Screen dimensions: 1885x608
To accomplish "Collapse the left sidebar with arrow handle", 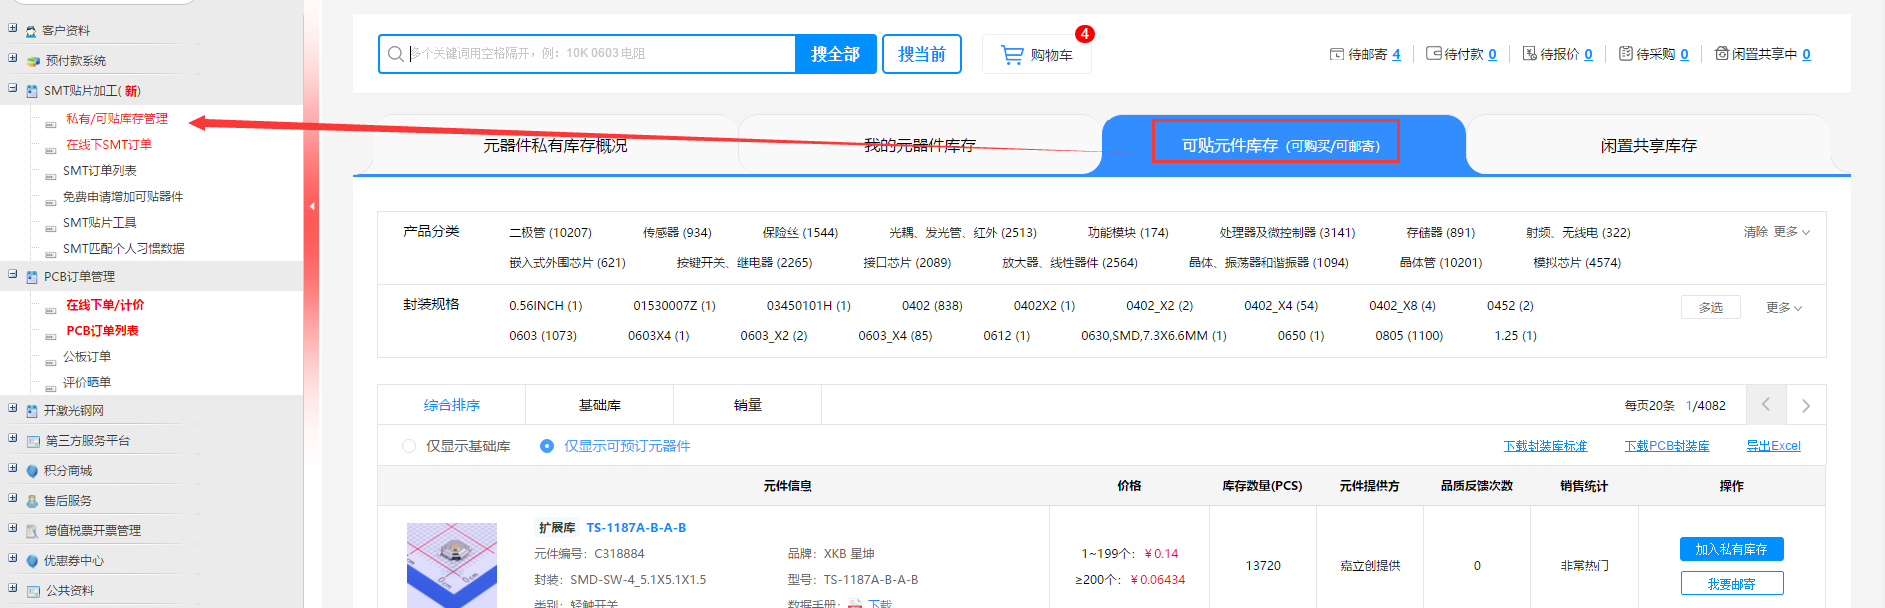I will click(x=312, y=206).
